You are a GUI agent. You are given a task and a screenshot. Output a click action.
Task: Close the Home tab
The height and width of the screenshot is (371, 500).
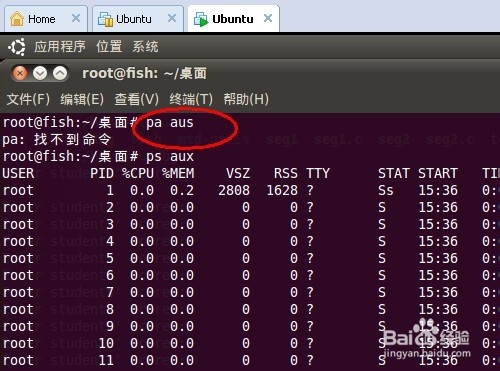coord(76,18)
